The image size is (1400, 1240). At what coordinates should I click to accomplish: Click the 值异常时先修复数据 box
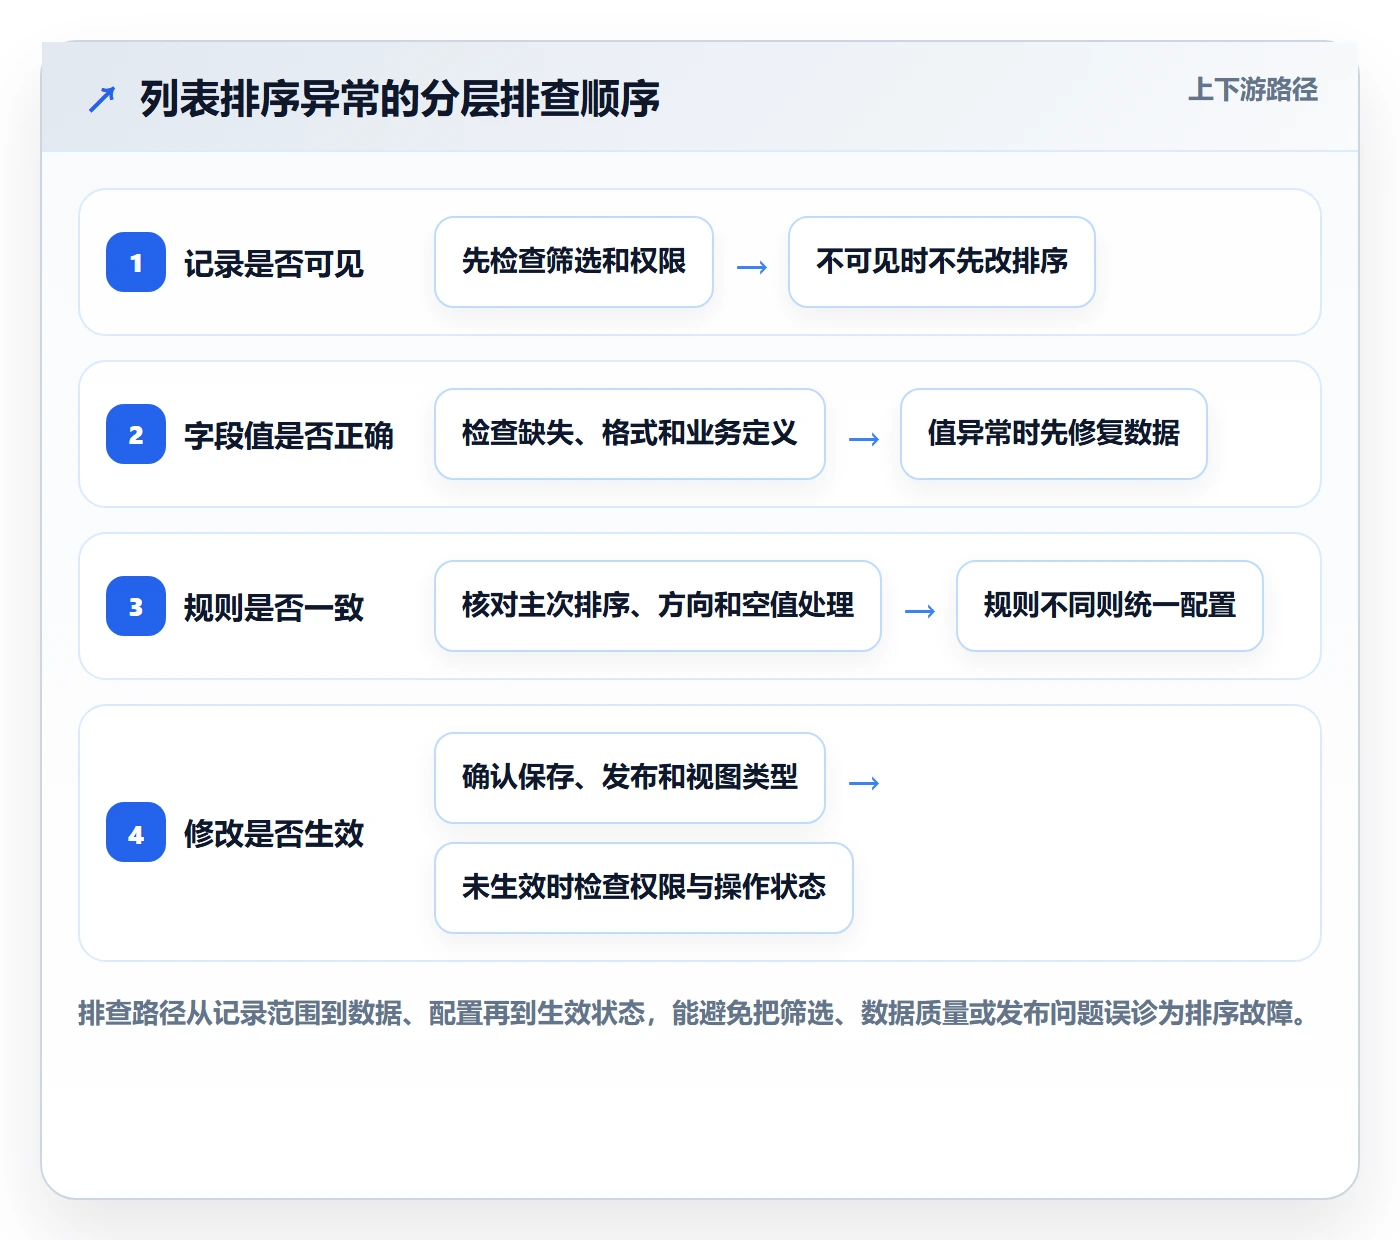[1054, 434]
